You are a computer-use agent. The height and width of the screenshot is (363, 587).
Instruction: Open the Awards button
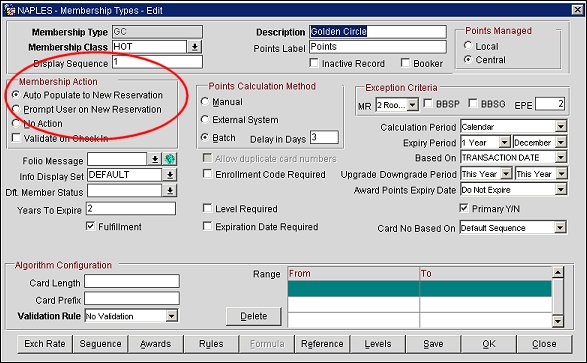tap(156, 344)
